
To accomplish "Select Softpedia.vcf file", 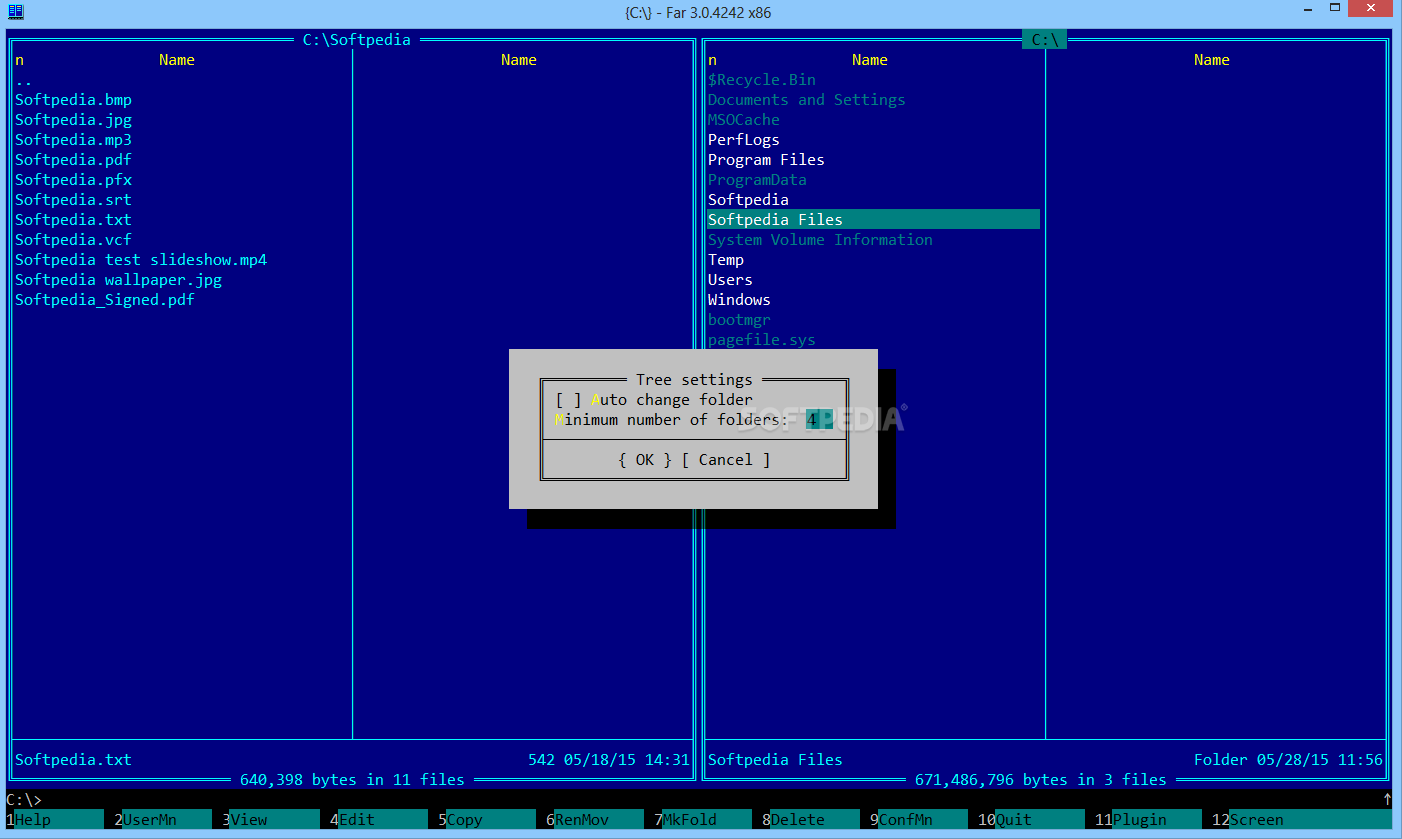I will click(73, 240).
